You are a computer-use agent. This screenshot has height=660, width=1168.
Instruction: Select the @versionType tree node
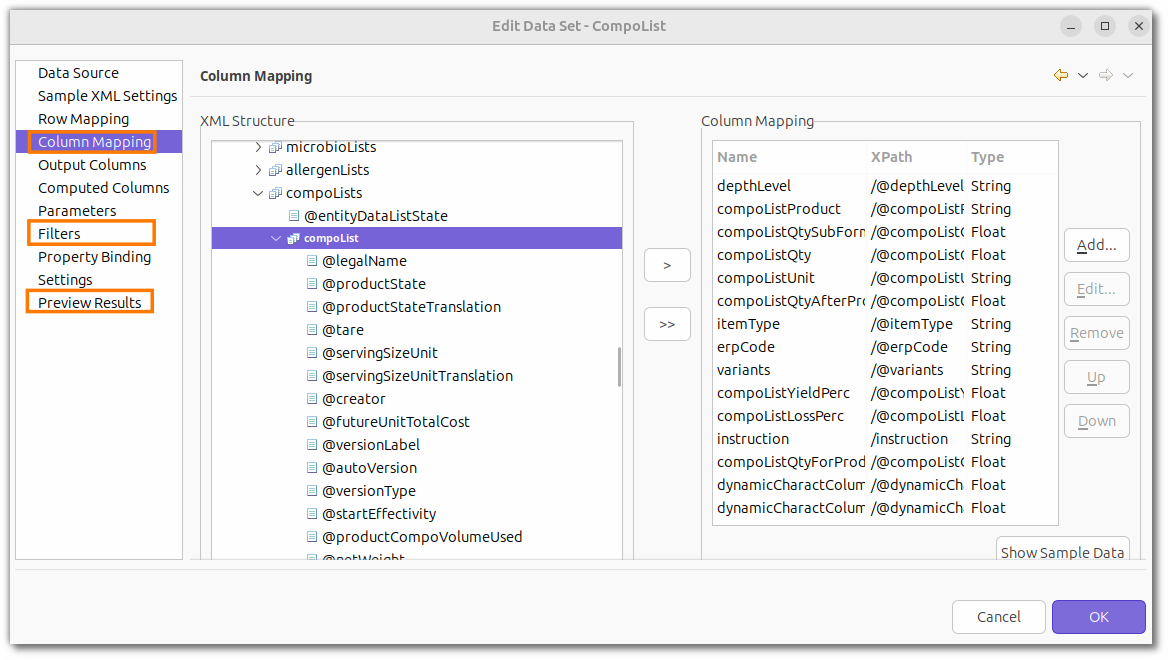[369, 492]
